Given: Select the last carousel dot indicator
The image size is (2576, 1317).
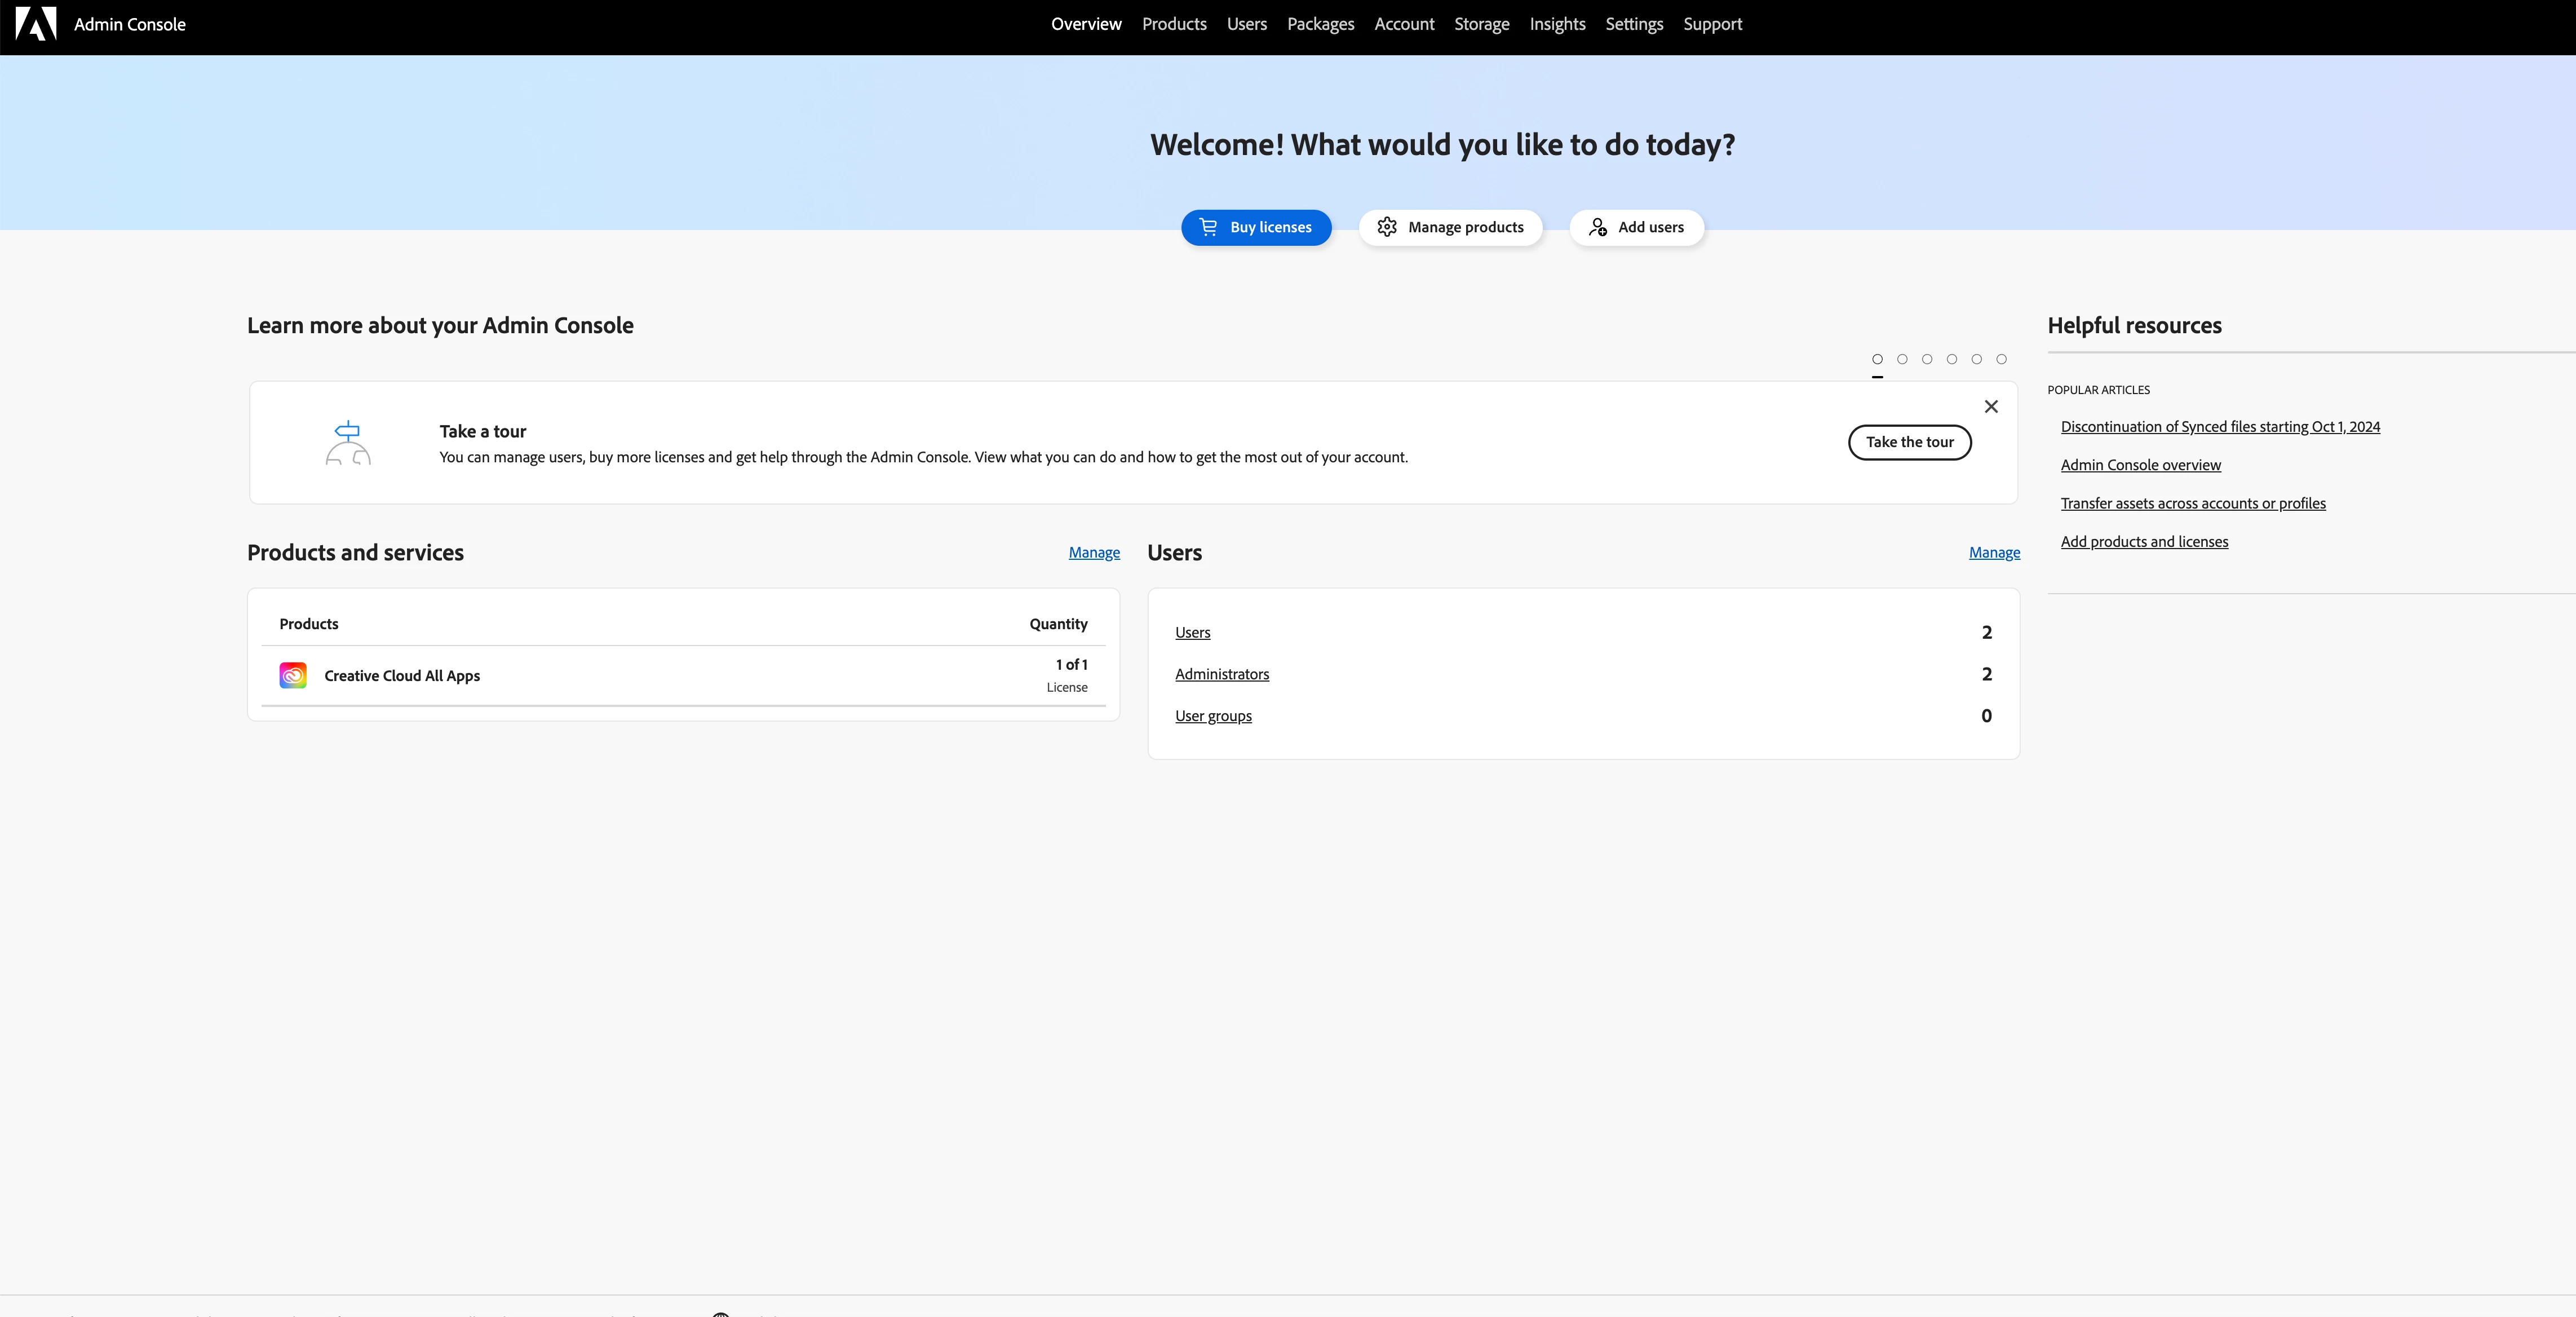Looking at the screenshot, I should pos(2001,359).
